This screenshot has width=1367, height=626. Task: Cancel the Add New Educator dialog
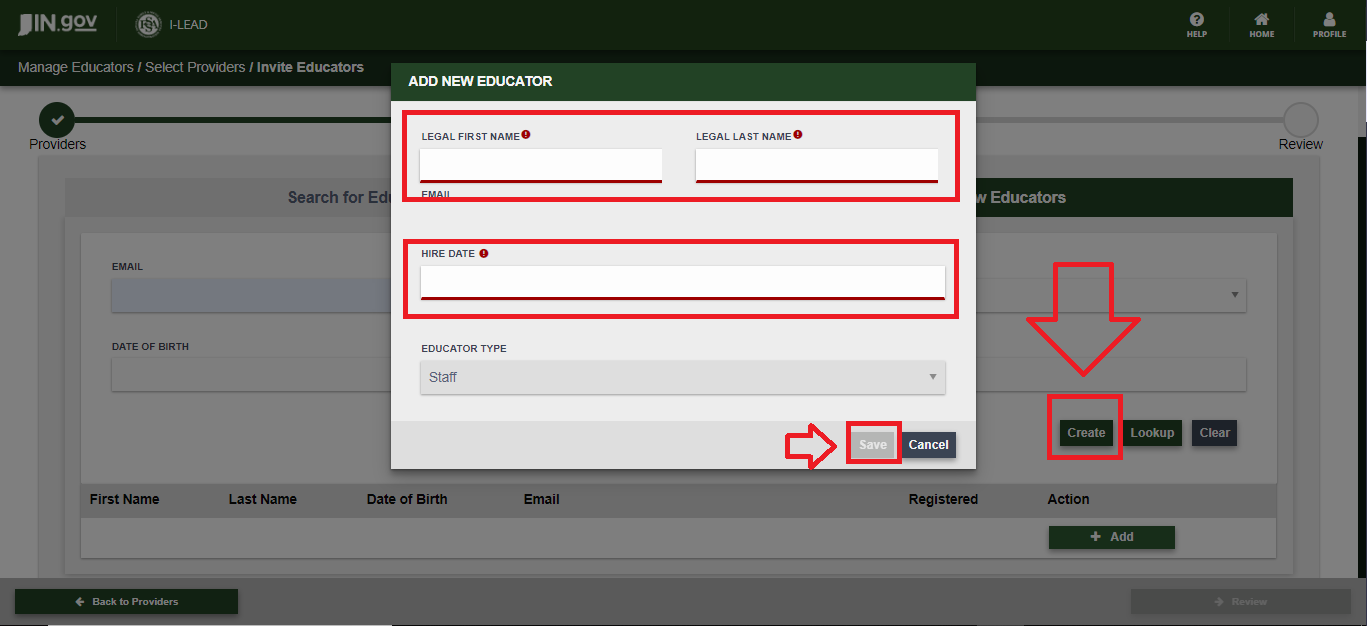pos(928,445)
